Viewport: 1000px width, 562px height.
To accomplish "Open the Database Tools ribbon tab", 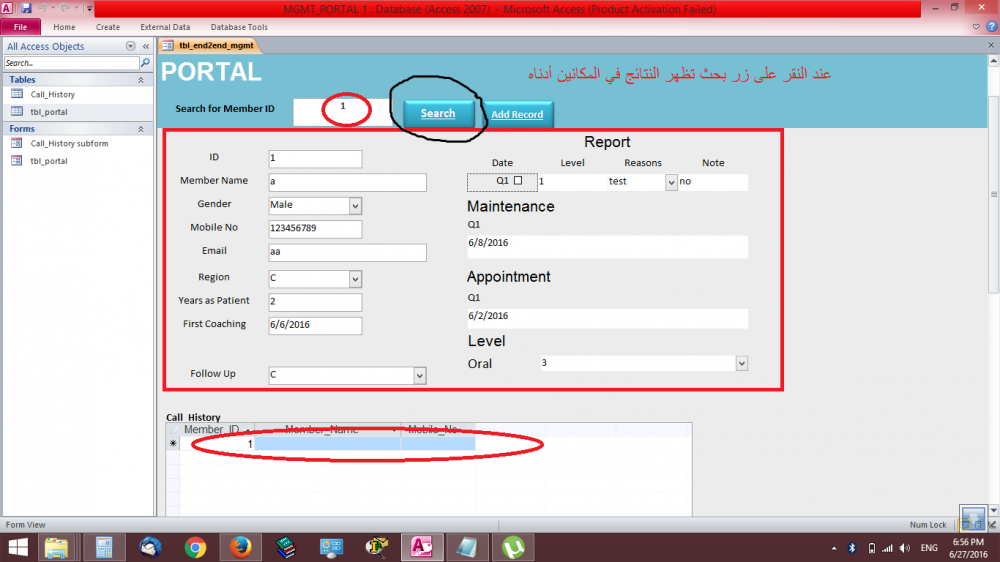I will 239,27.
